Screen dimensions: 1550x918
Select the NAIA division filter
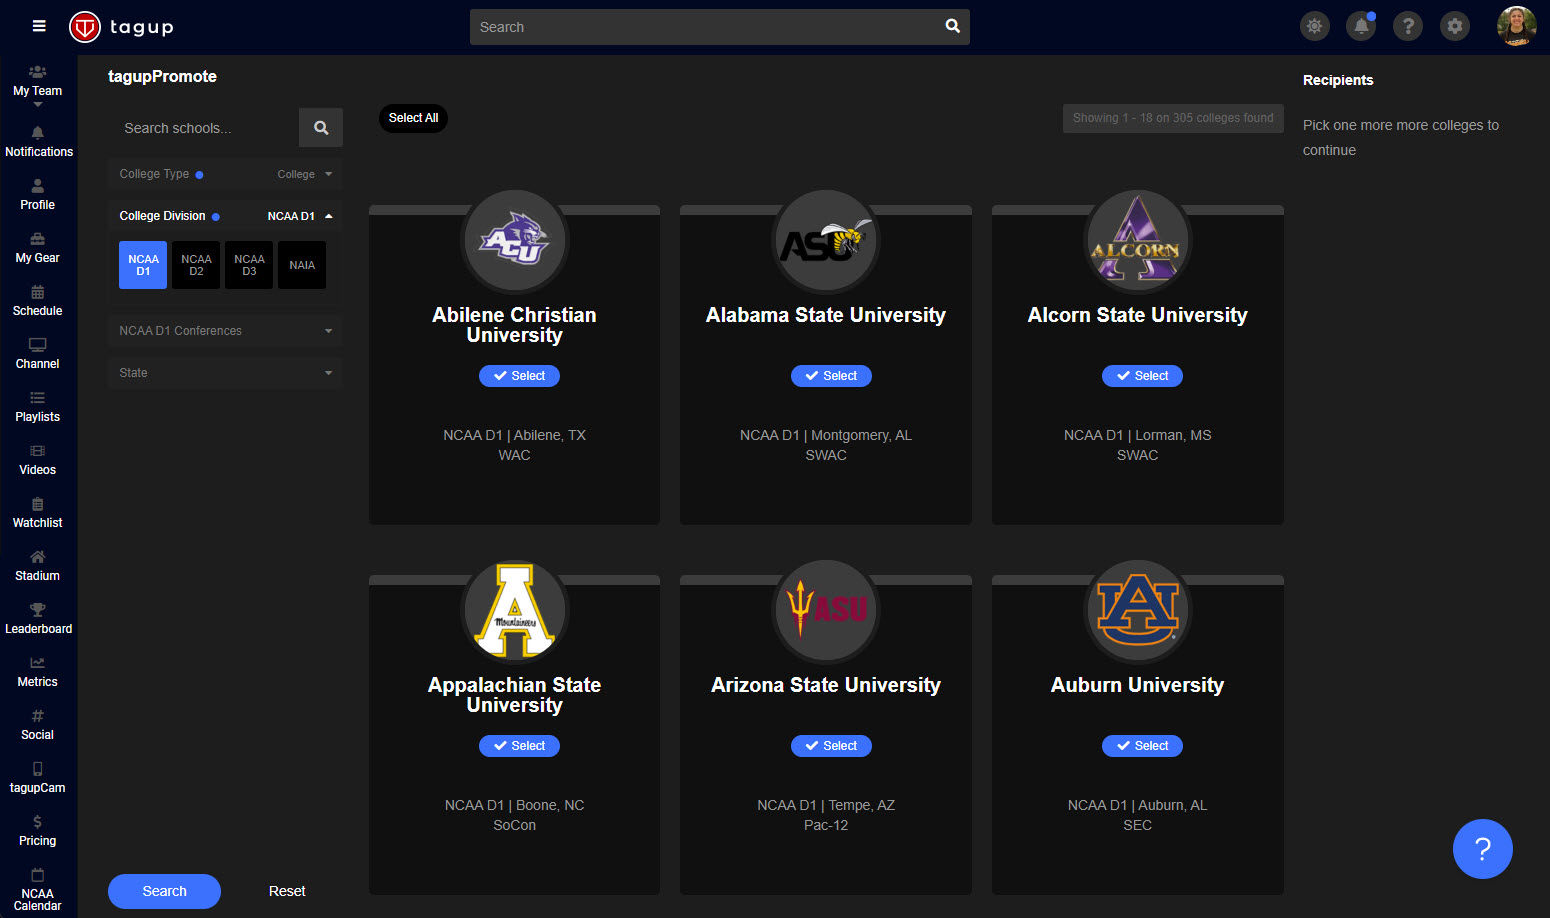(302, 265)
